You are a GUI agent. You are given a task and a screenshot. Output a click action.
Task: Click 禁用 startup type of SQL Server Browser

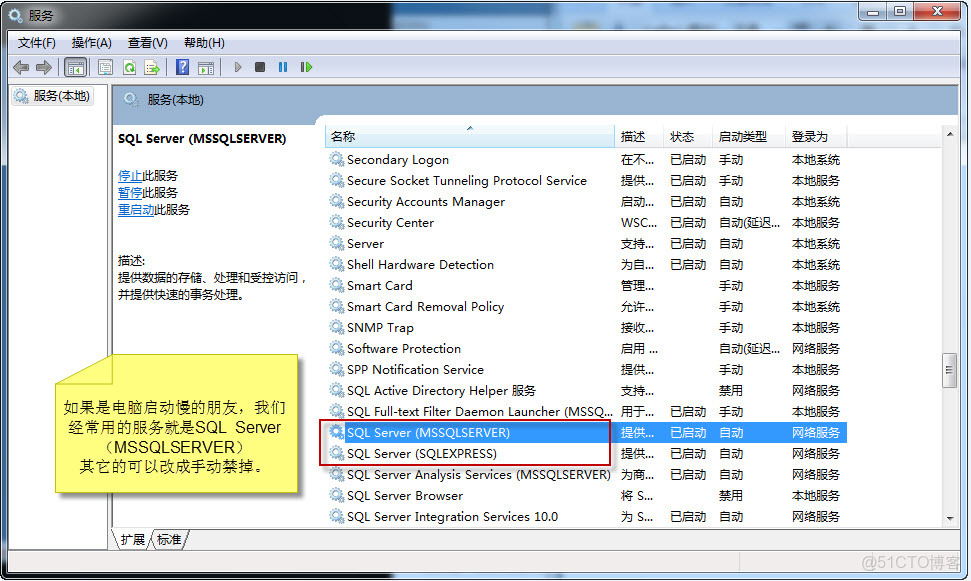pos(731,496)
